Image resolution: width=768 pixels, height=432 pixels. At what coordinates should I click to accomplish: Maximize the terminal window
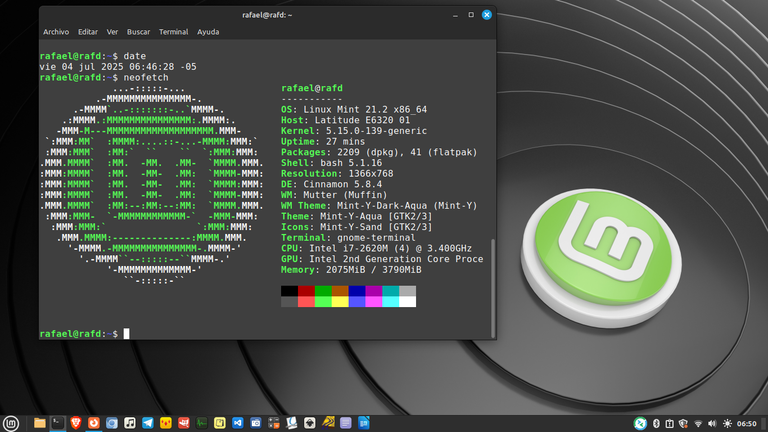coord(471,15)
